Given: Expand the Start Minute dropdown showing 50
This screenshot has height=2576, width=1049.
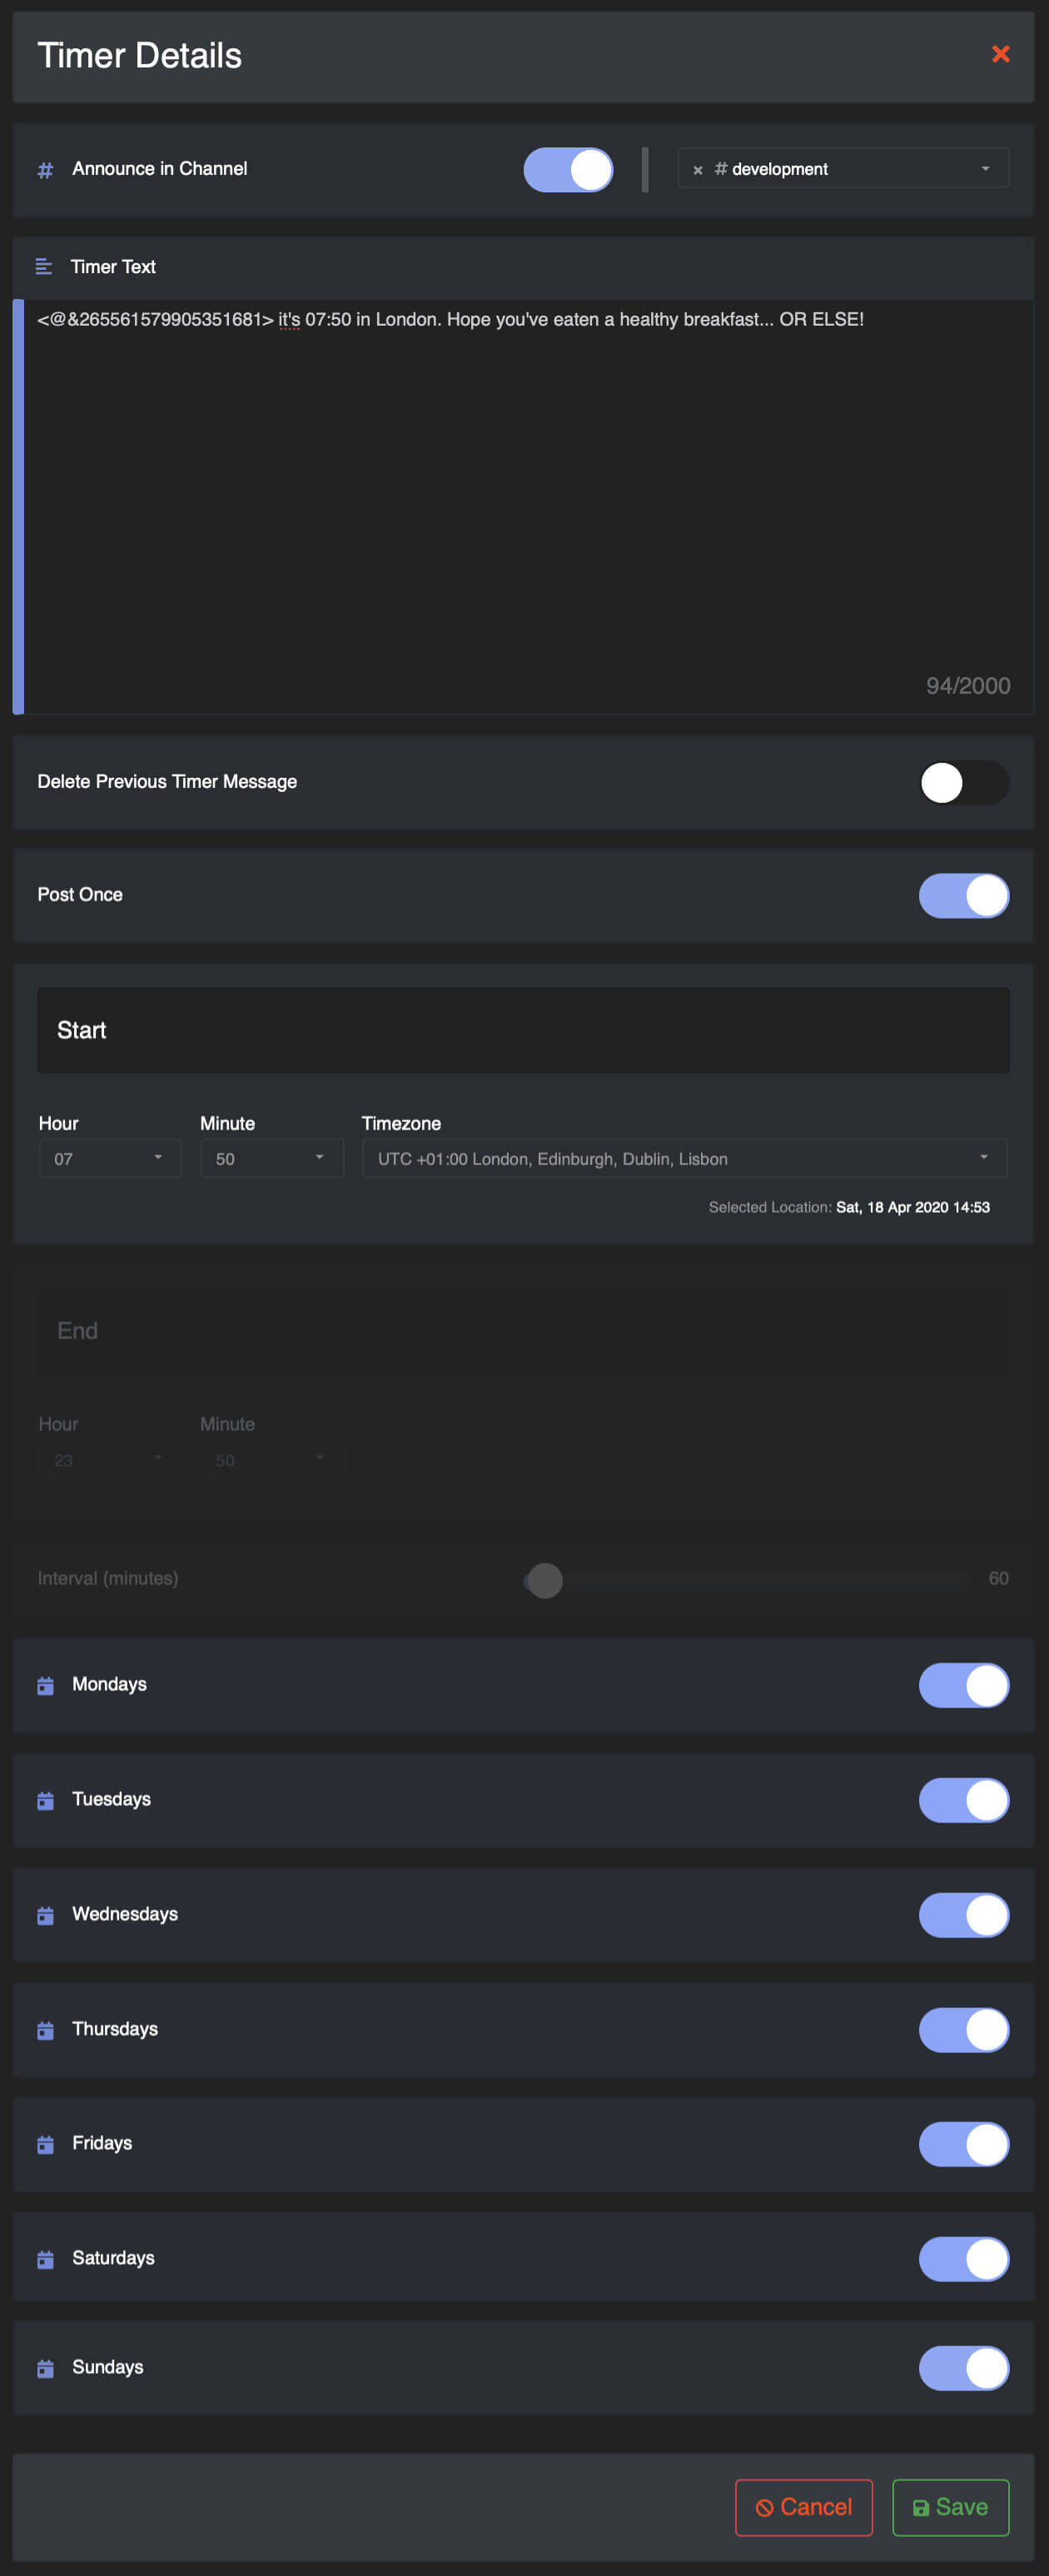Looking at the screenshot, I should 271,1158.
